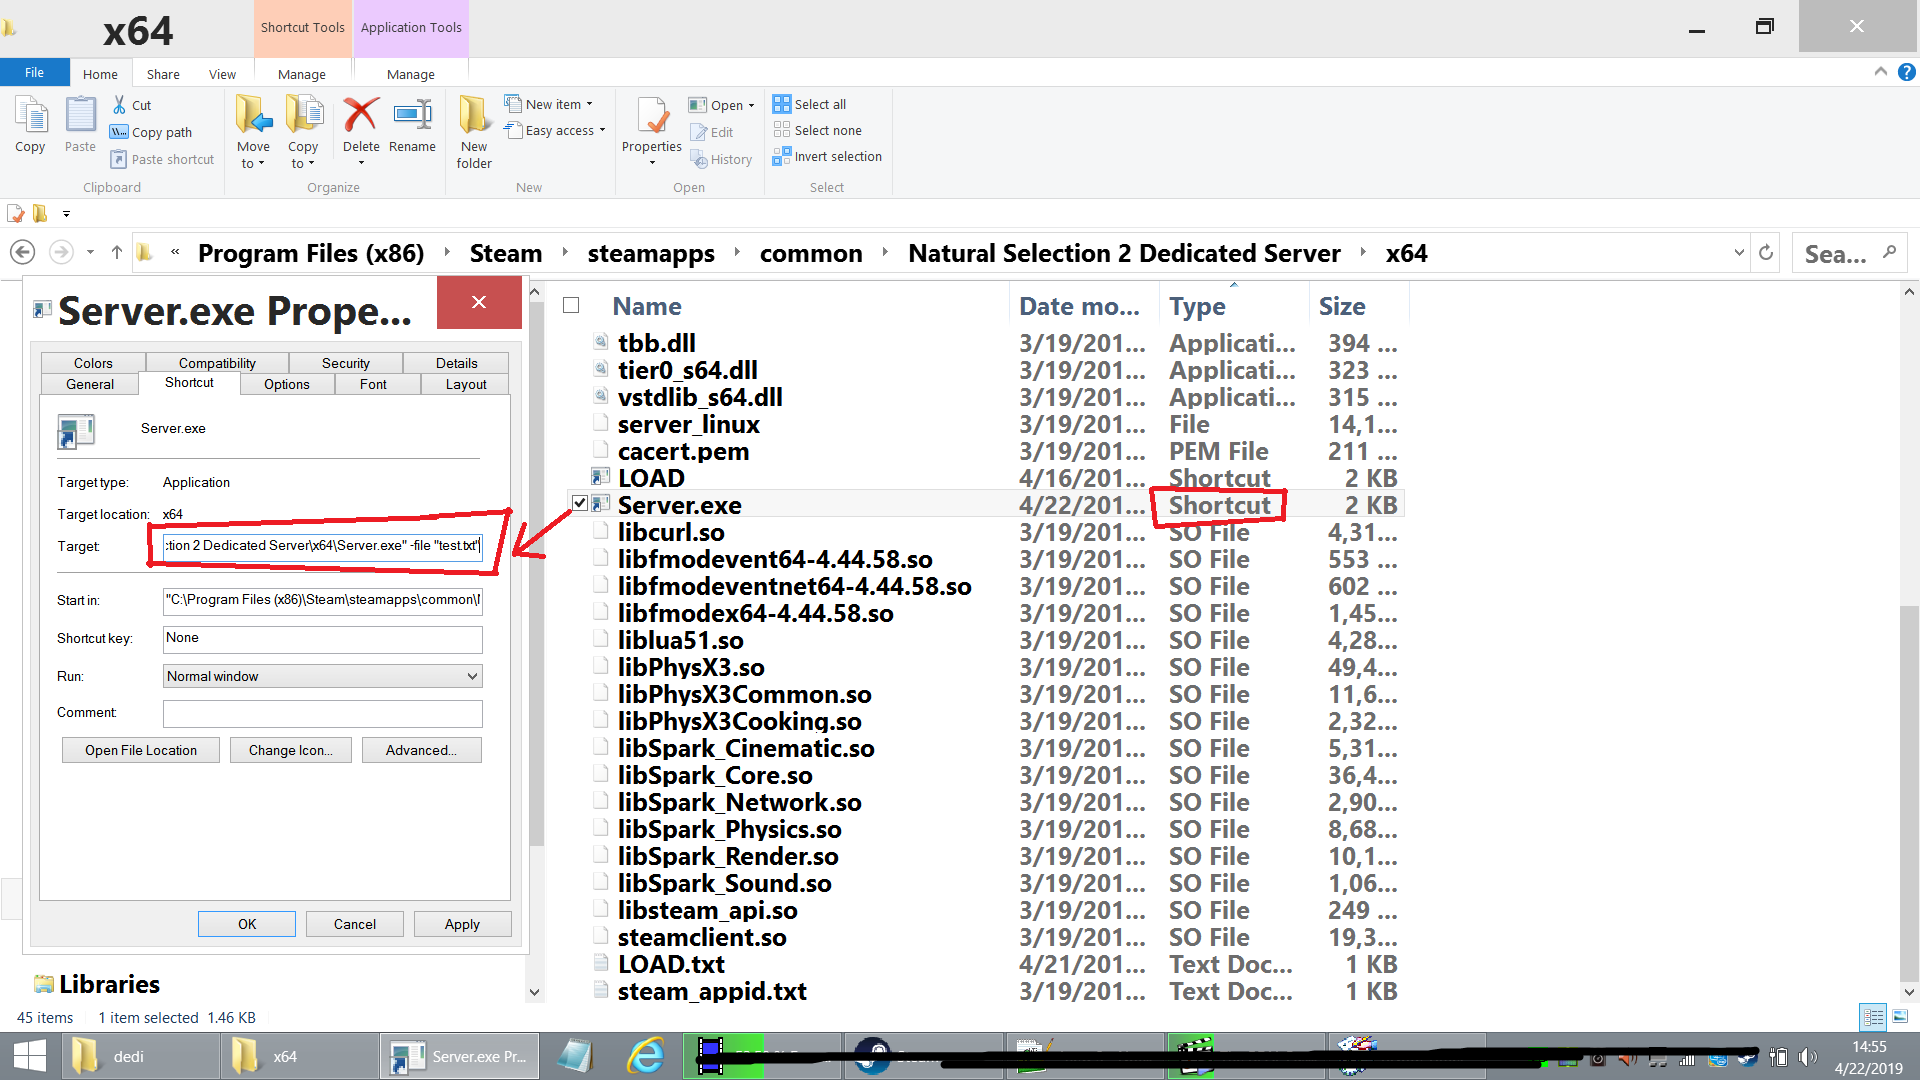Open the View ribbon tab
Image resolution: width=1920 pixels, height=1080 pixels.
222,74
